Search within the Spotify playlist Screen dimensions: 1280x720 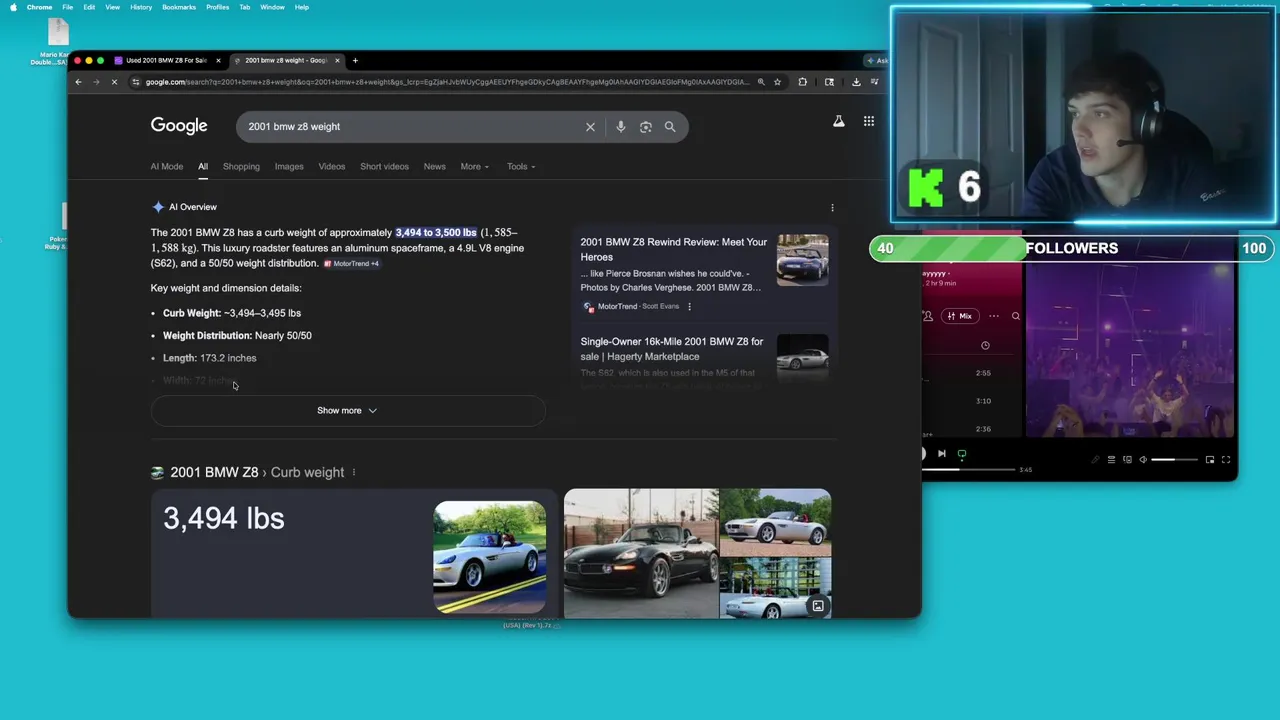click(1015, 316)
